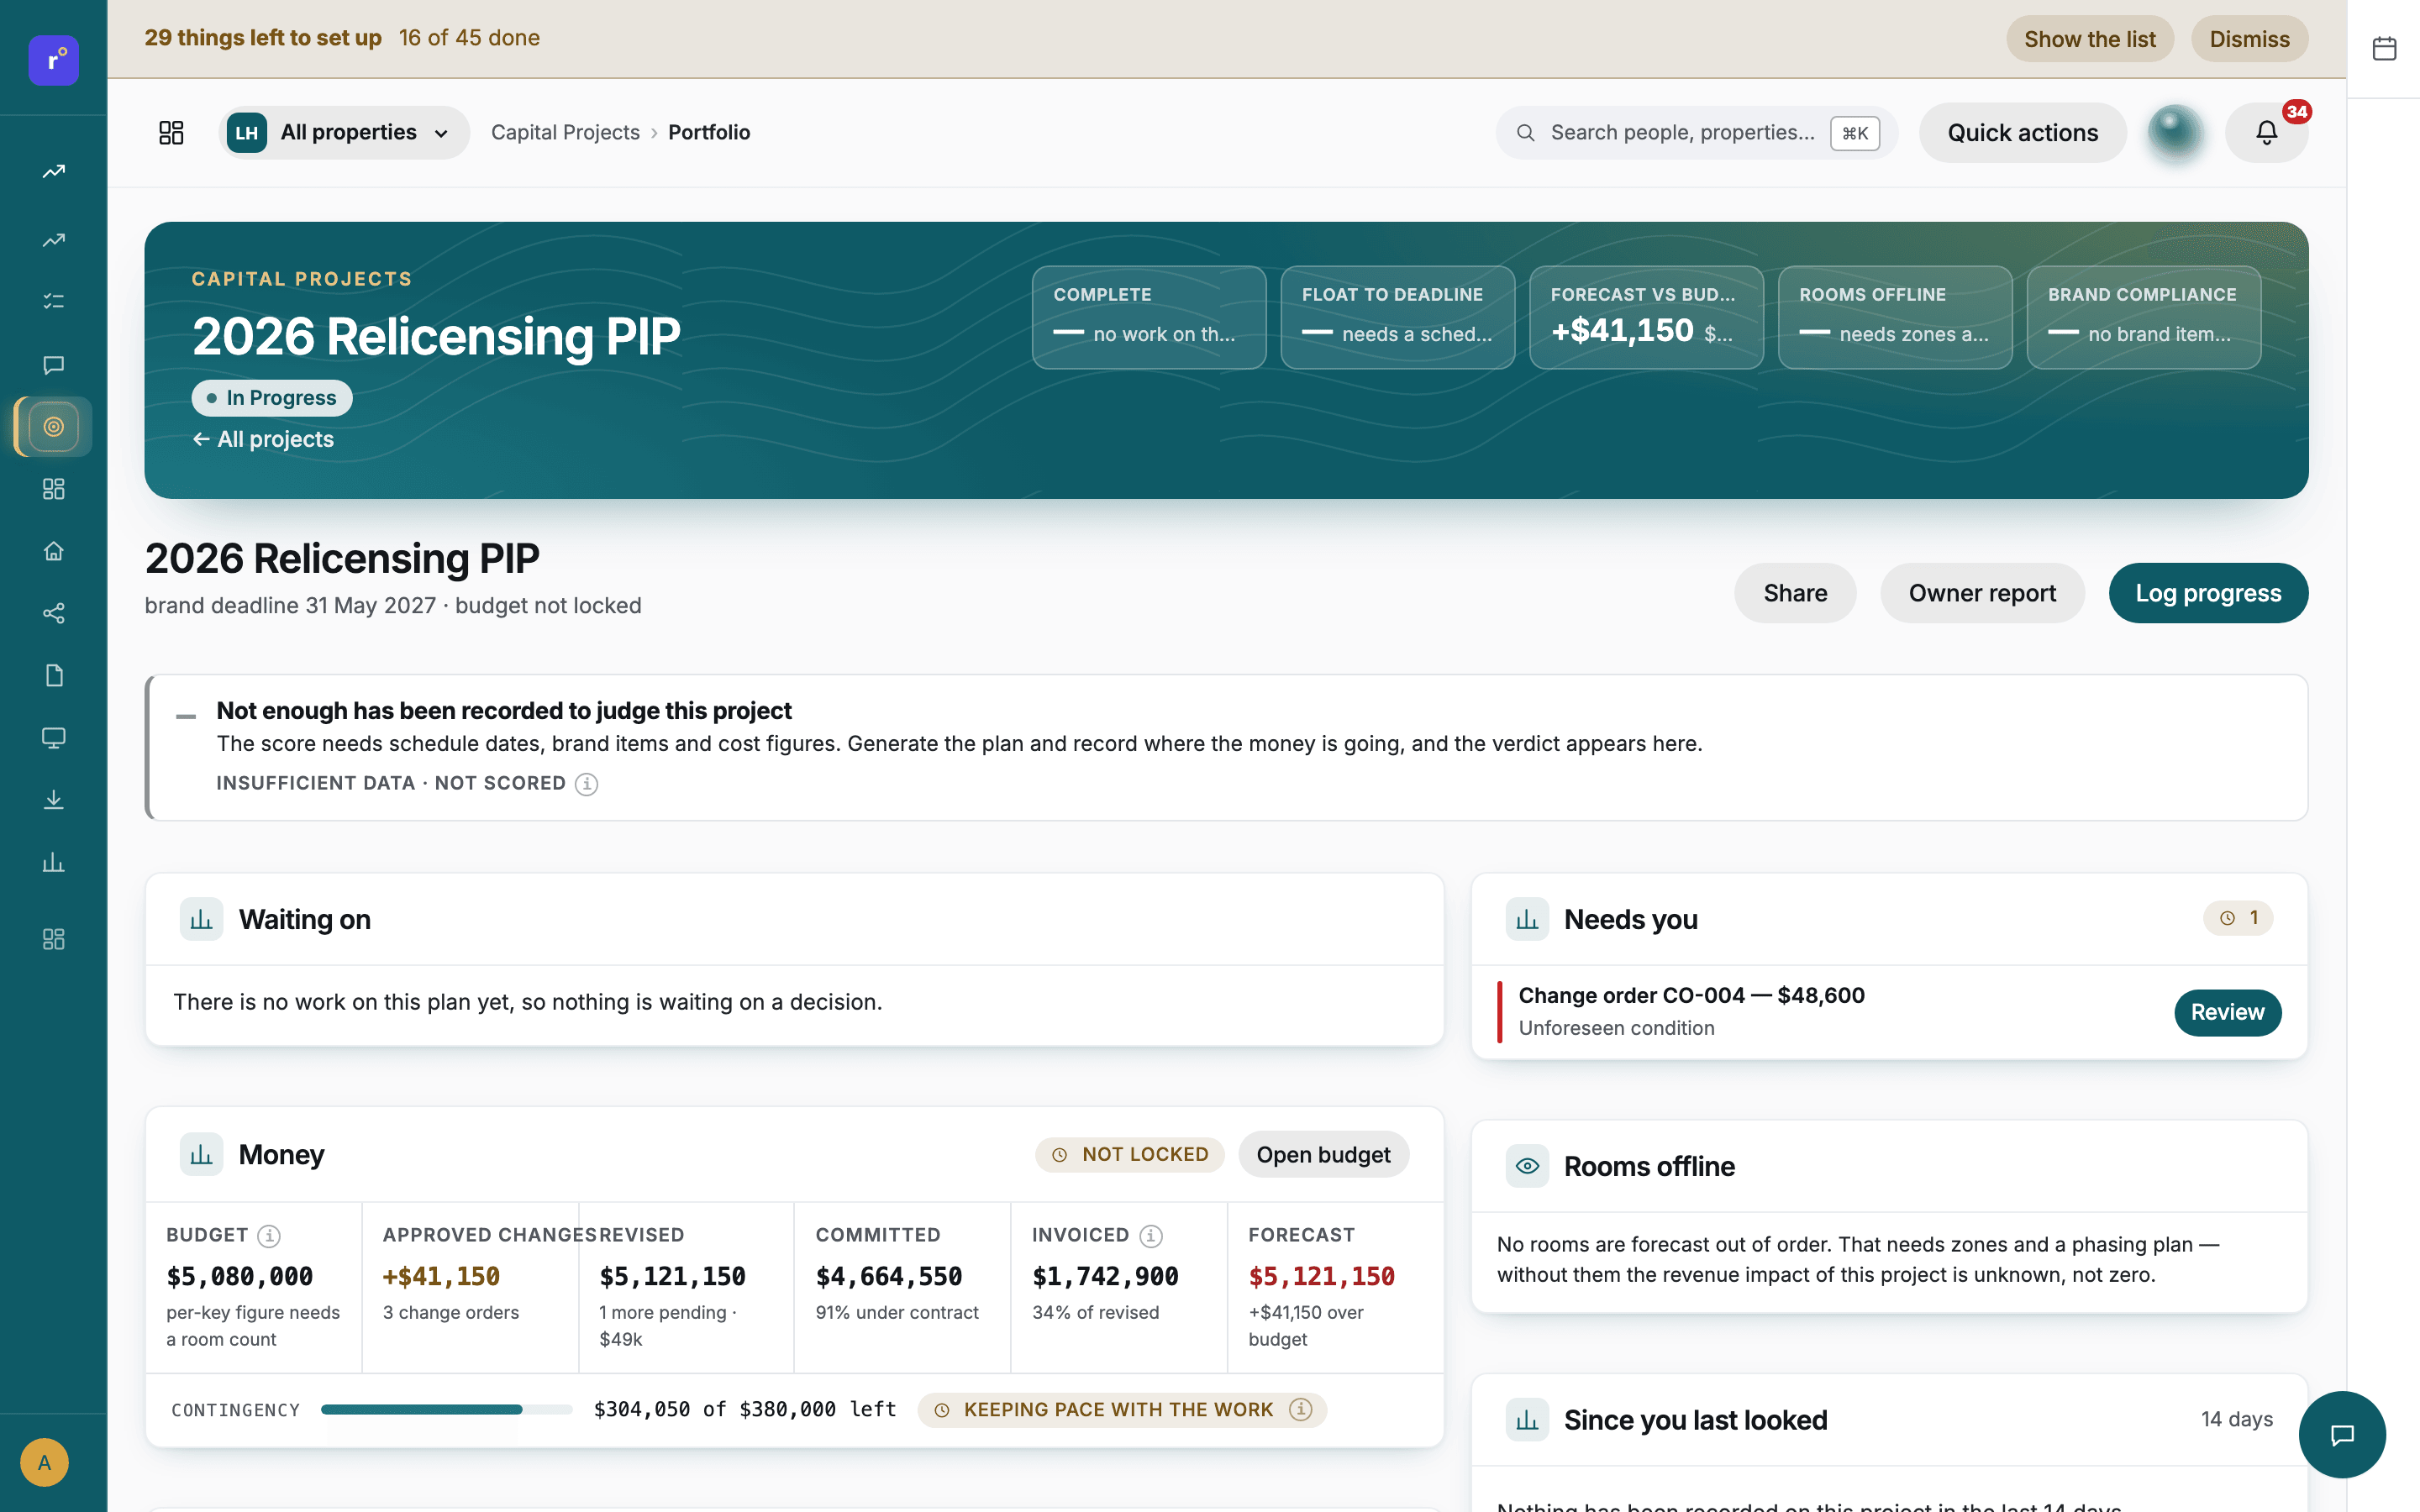Open the document sidebar icon
Image resolution: width=2420 pixels, height=1512 pixels.
53,676
